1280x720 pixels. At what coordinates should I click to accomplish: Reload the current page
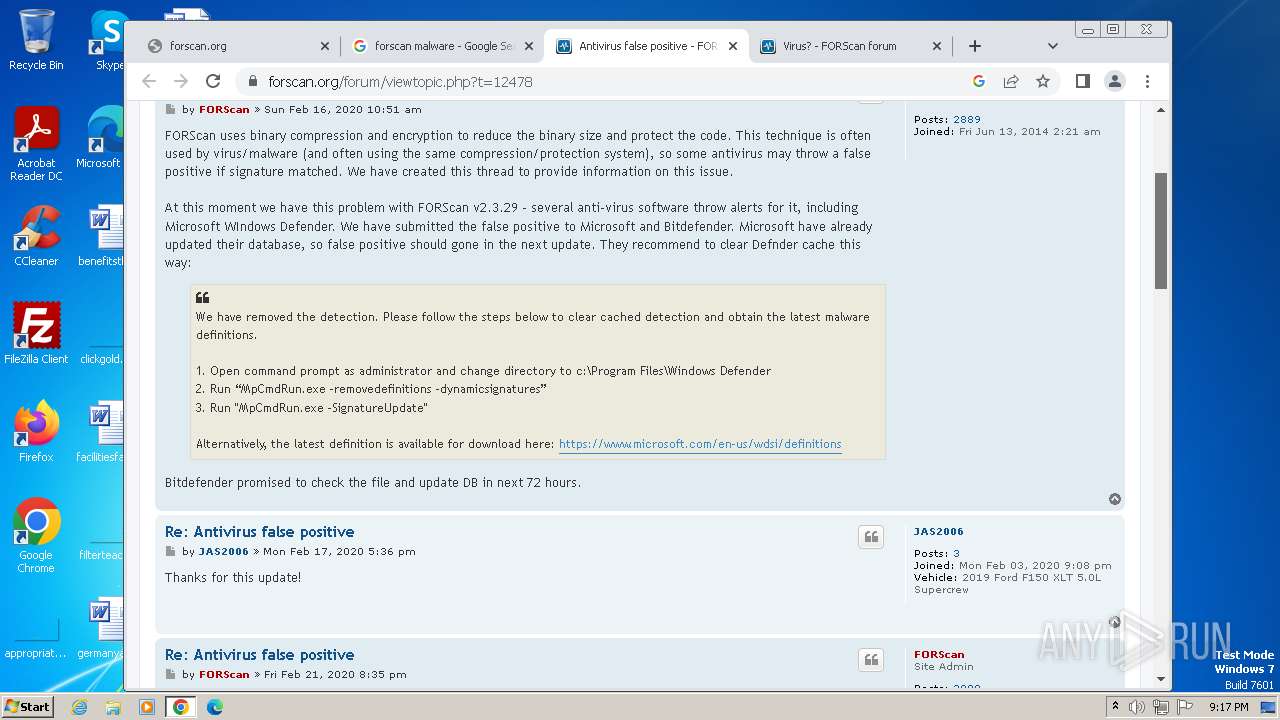click(x=213, y=81)
